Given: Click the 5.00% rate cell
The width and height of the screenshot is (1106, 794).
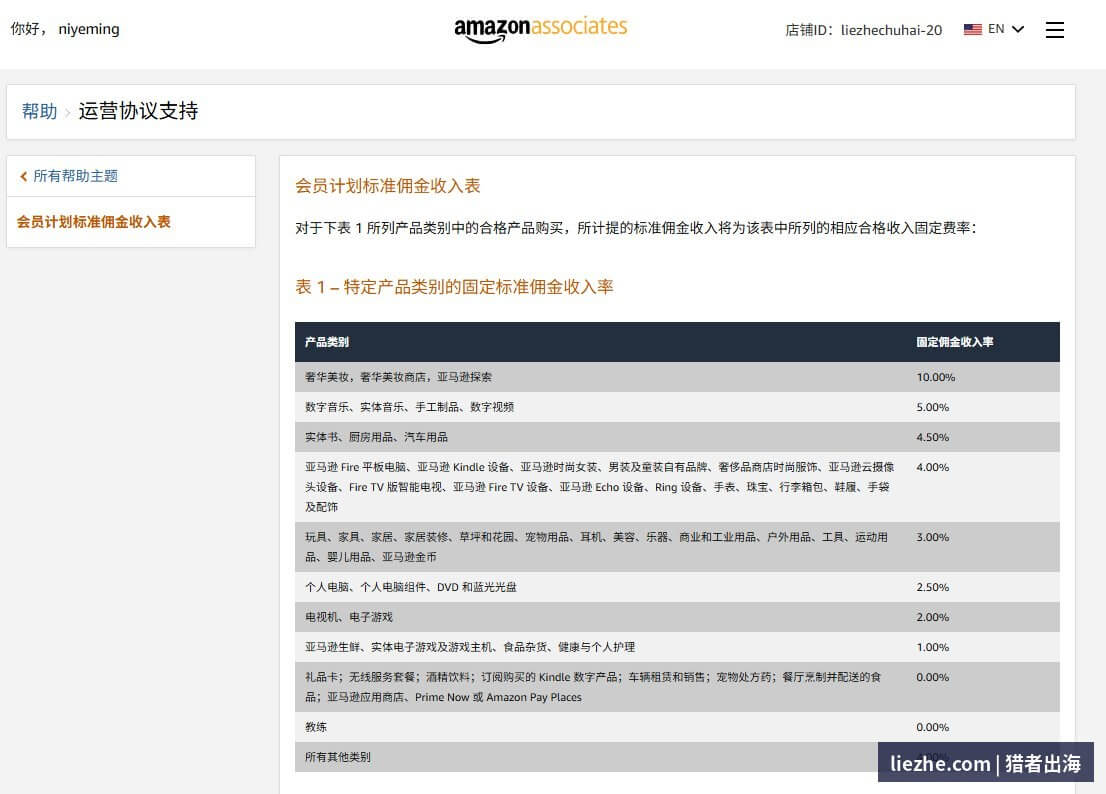Looking at the screenshot, I should tap(932, 407).
